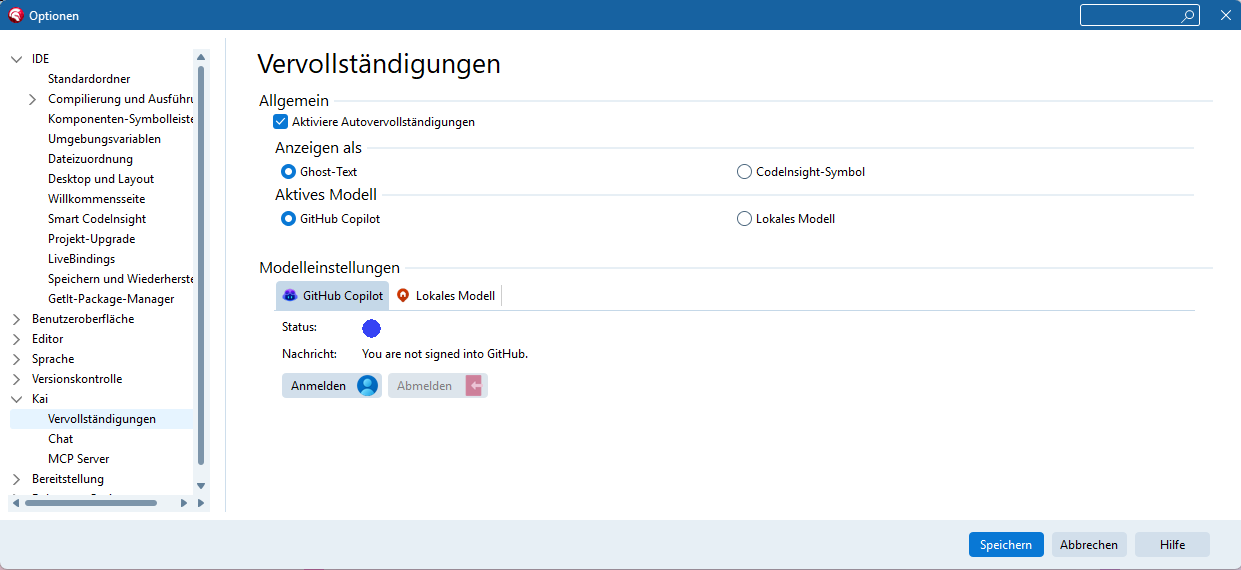Select Projekt-Upgrade tree item

[x=91, y=239]
